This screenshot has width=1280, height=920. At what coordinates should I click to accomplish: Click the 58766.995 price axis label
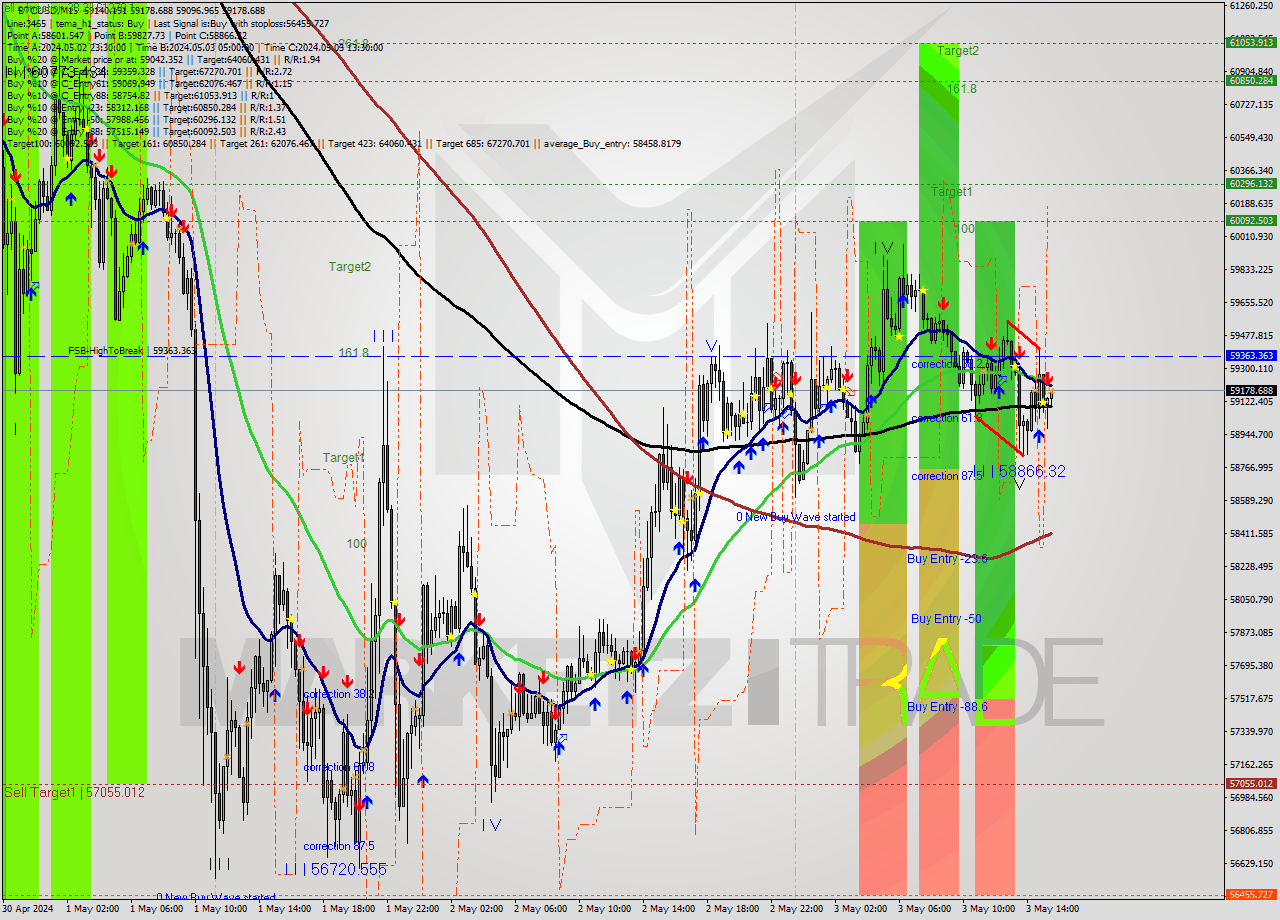(1251, 467)
